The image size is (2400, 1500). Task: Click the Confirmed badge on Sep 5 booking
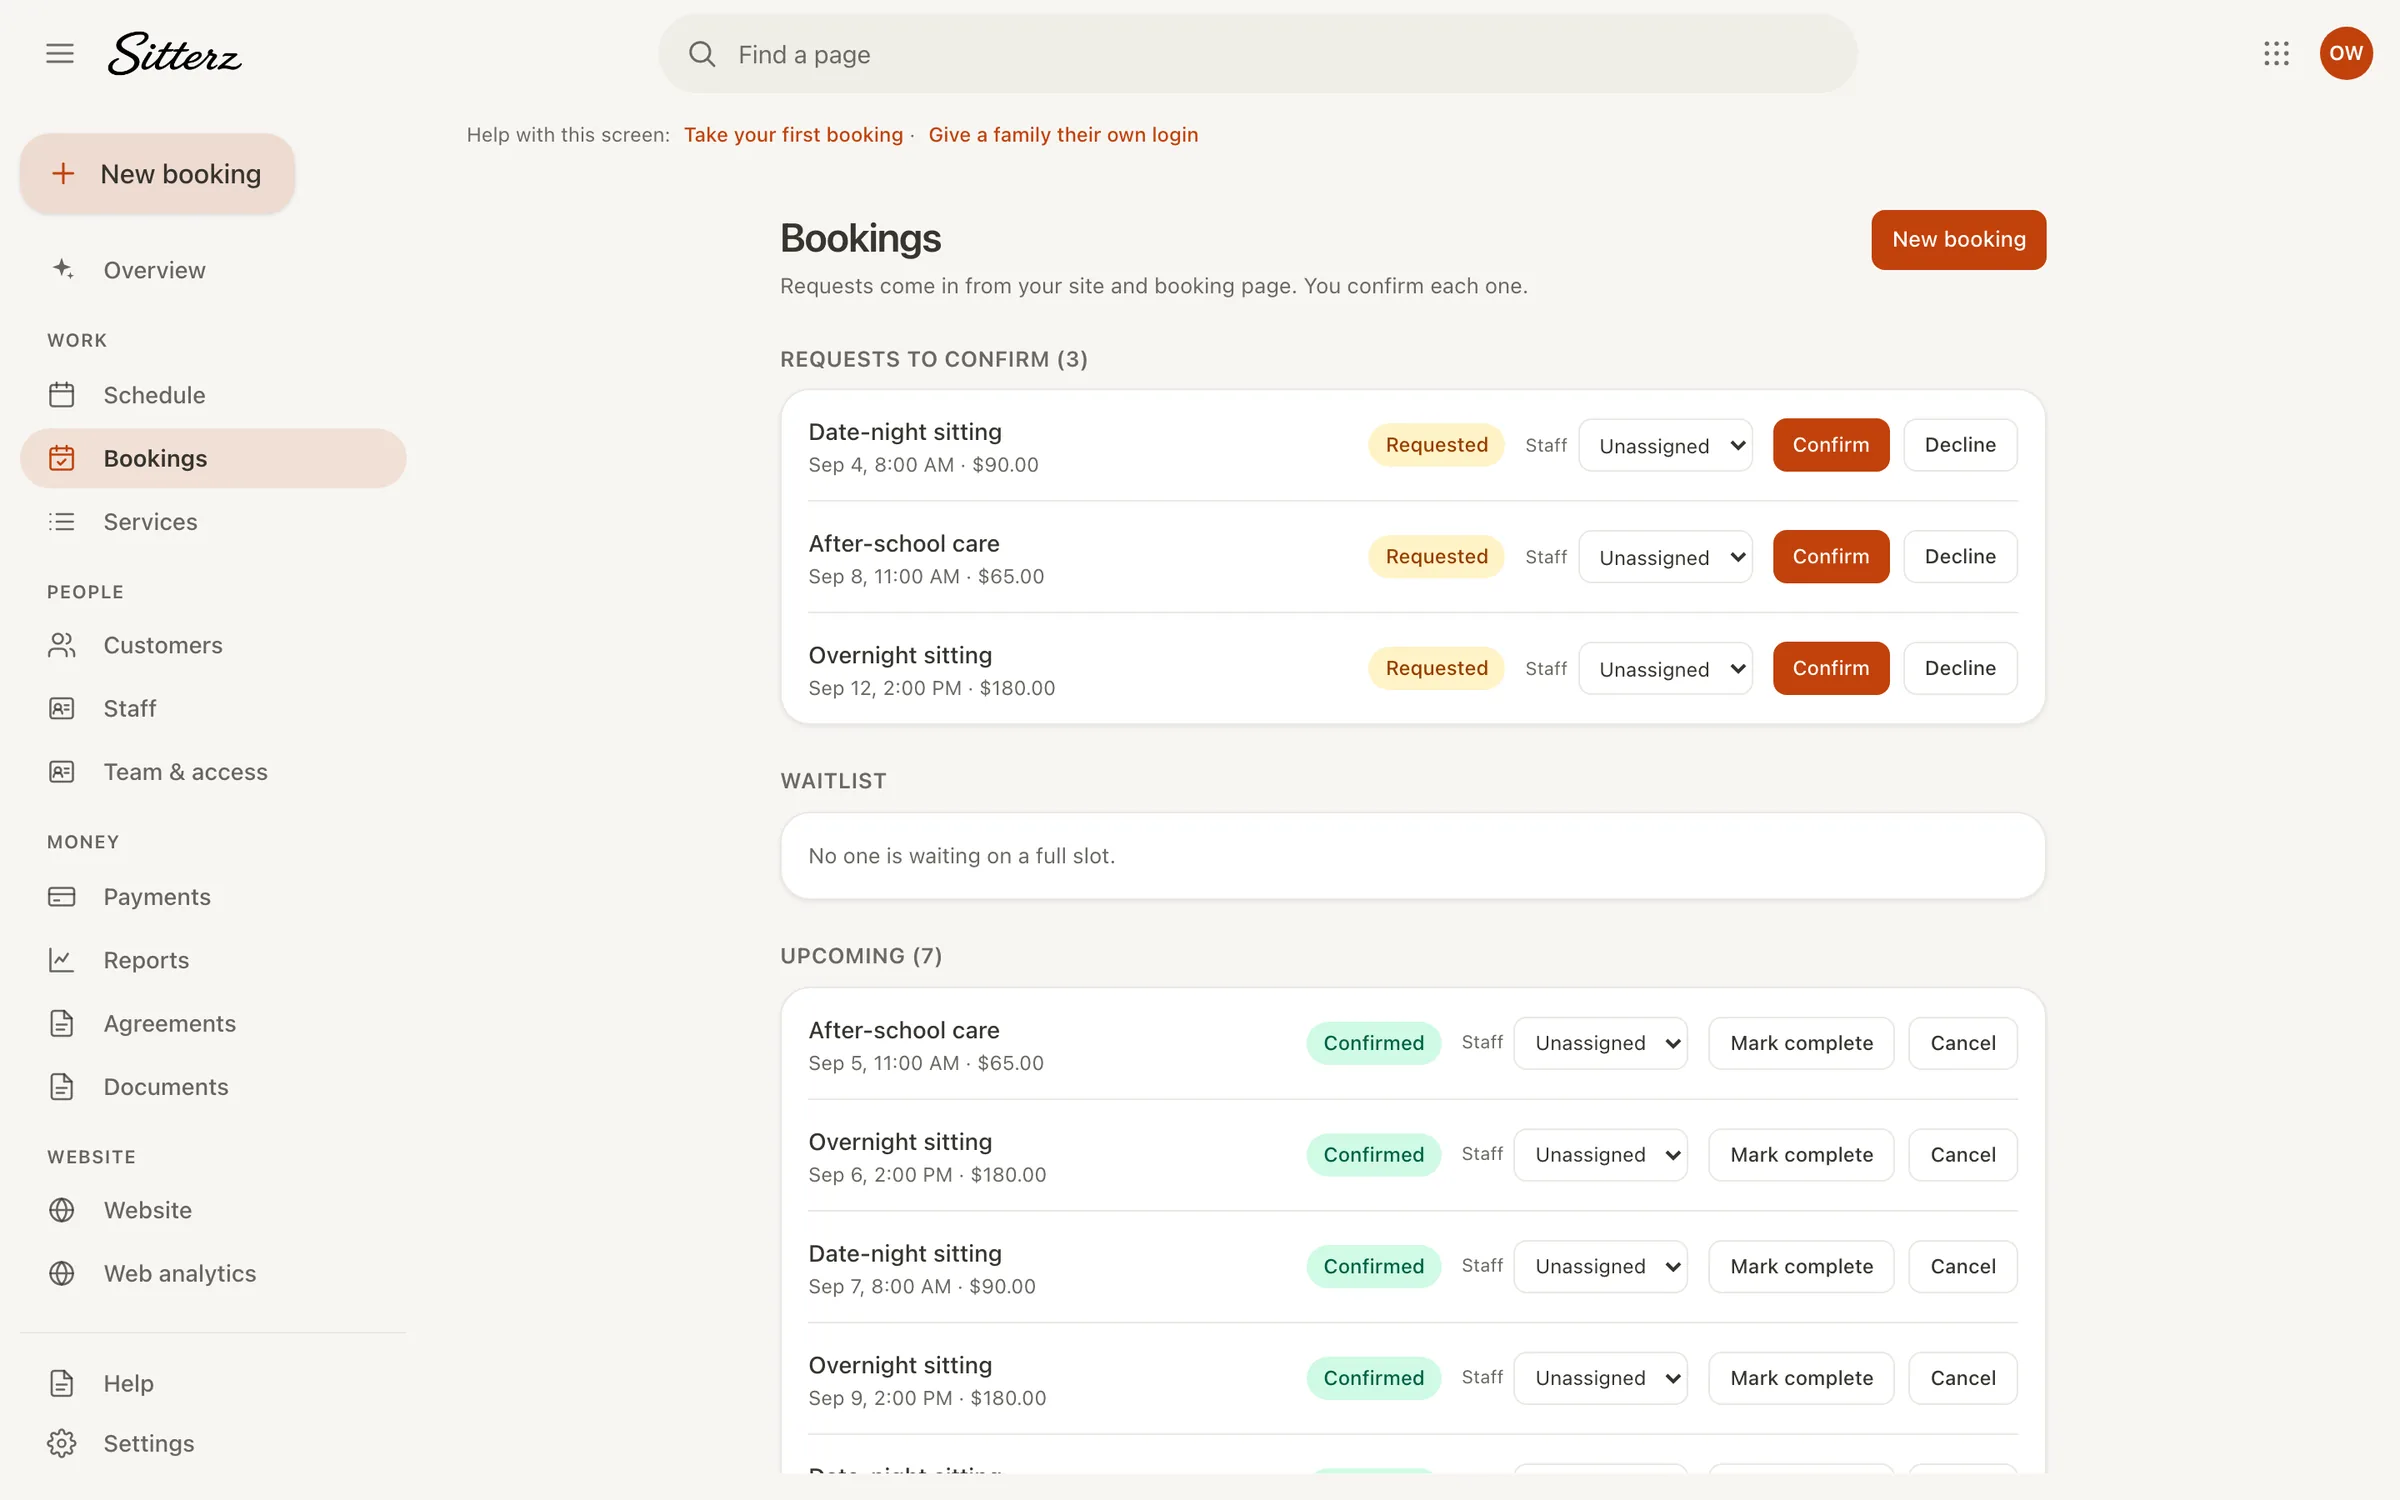(x=1373, y=1043)
